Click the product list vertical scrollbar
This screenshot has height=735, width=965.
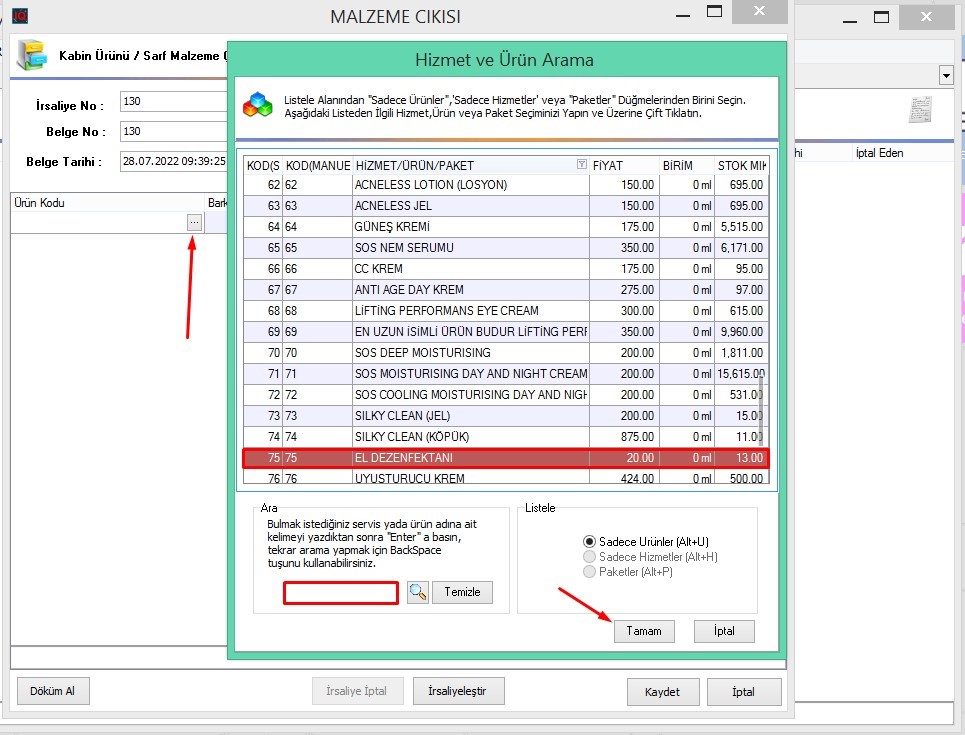pos(761,410)
